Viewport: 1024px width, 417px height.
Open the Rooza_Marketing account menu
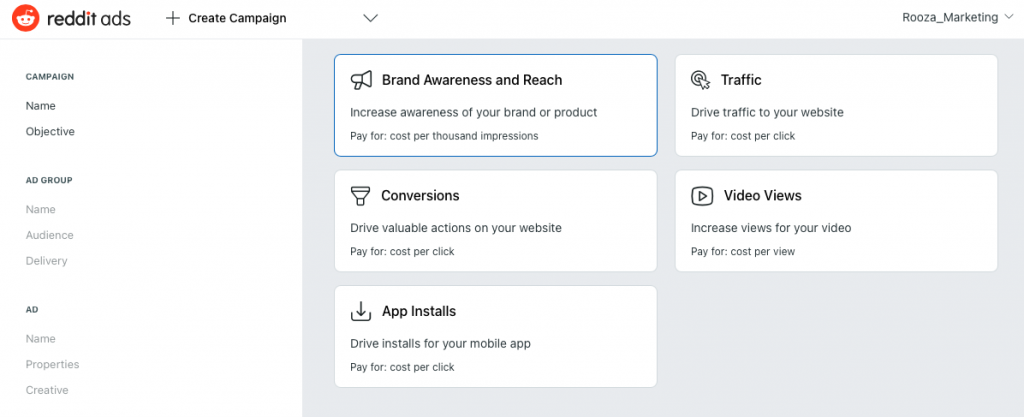click(x=953, y=18)
